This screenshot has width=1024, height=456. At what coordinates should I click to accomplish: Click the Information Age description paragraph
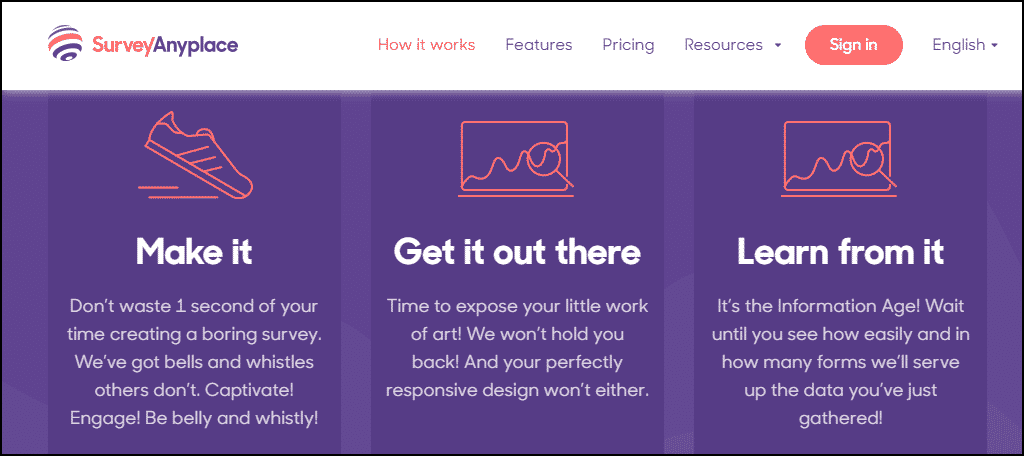[840, 362]
